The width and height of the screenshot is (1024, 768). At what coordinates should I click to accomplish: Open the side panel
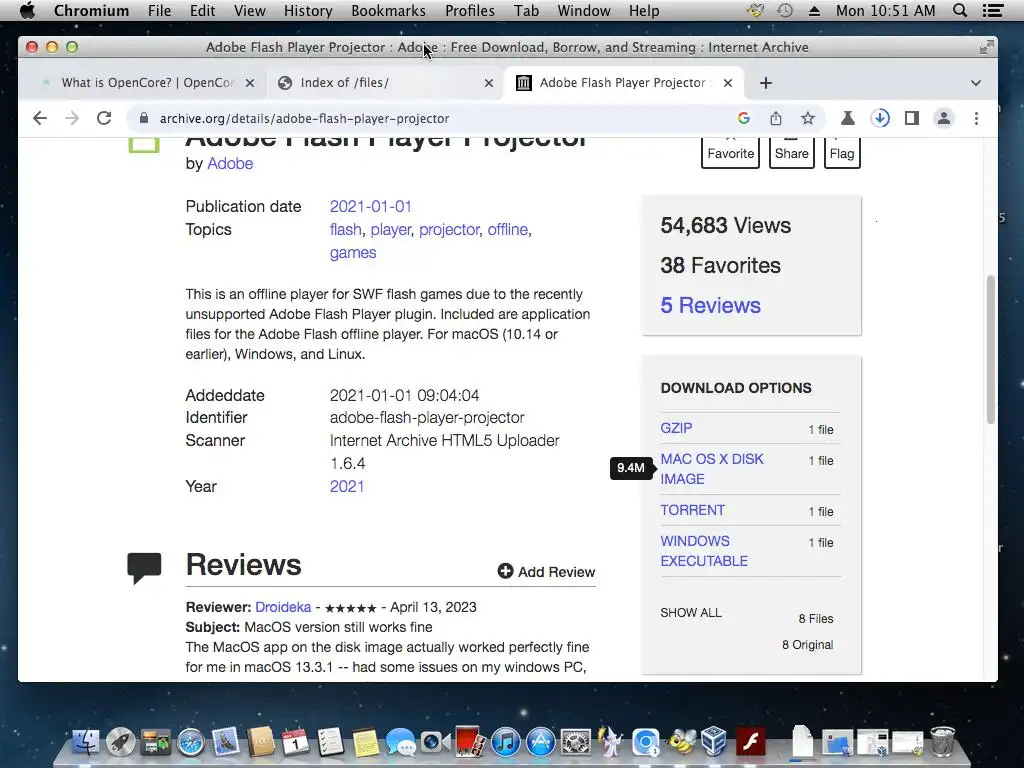coord(912,118)
